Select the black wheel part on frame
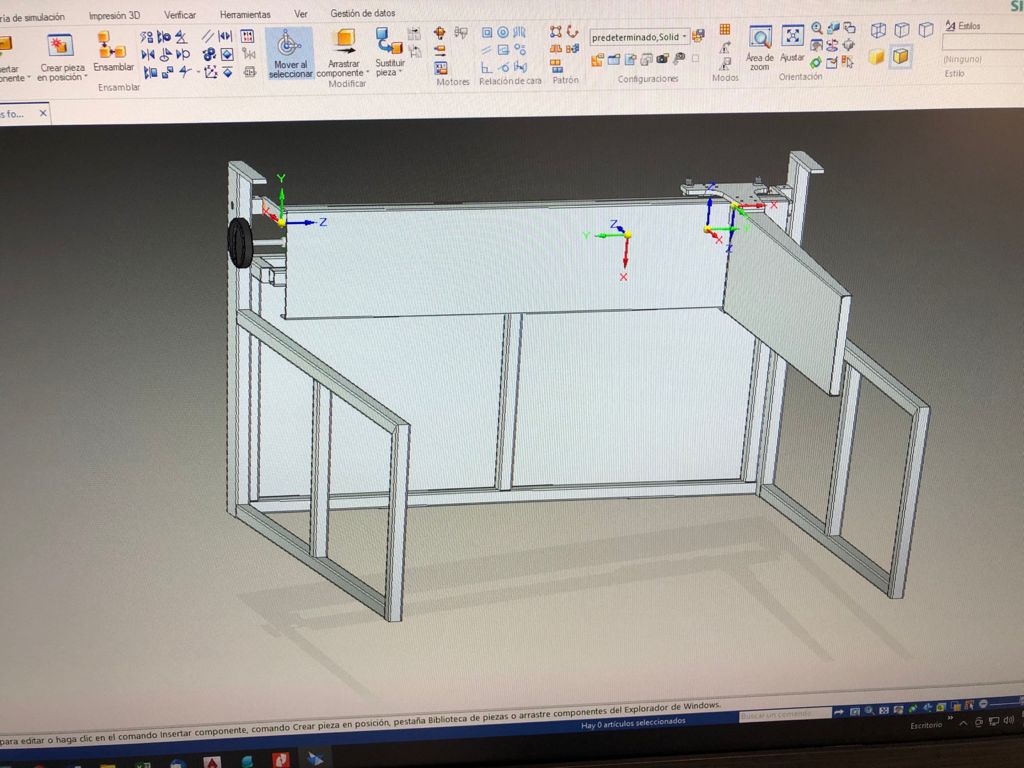1024x768 pixels. (240, 242)
